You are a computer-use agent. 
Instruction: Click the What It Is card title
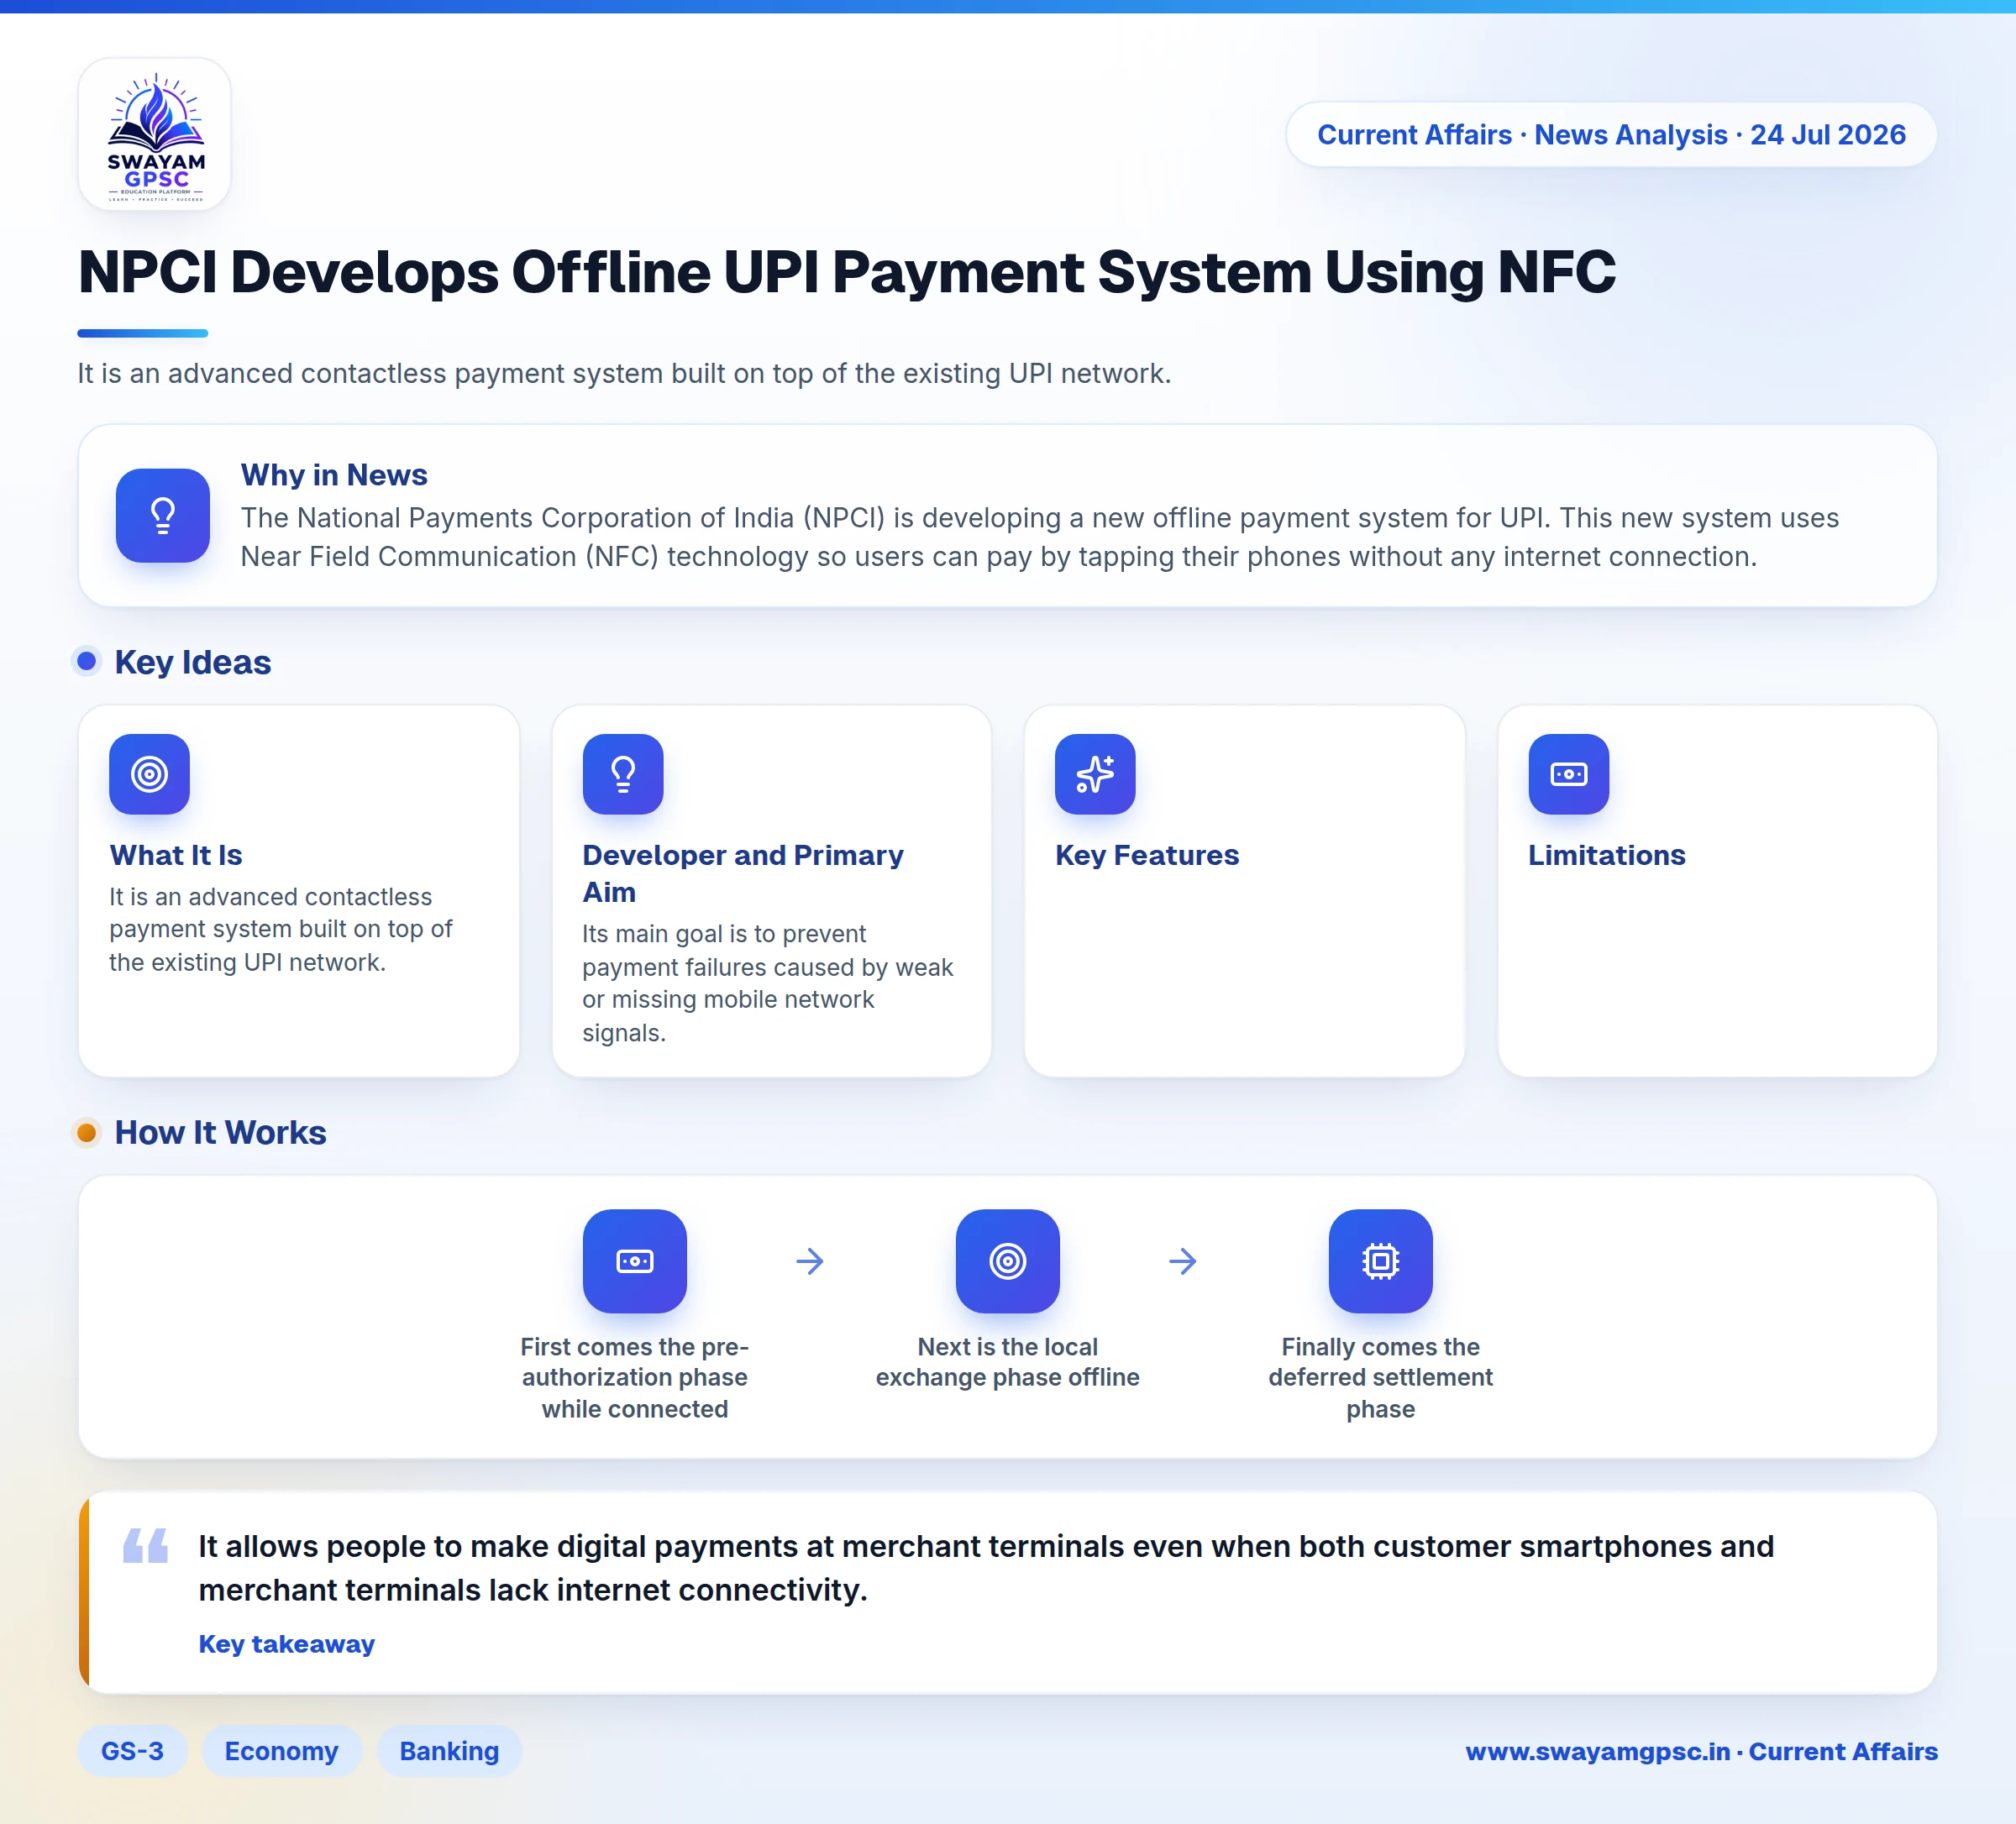point(176,855)
